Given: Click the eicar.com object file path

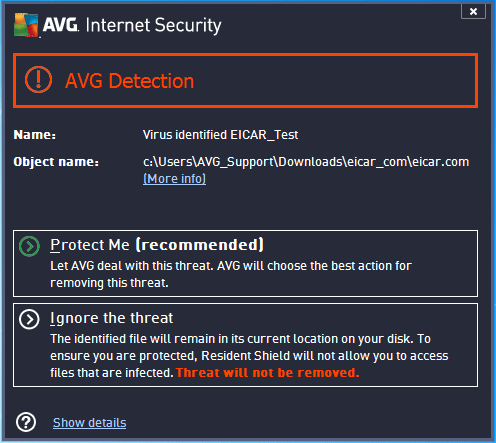Looking at the screenshot, I should click(x=306, y=162).
